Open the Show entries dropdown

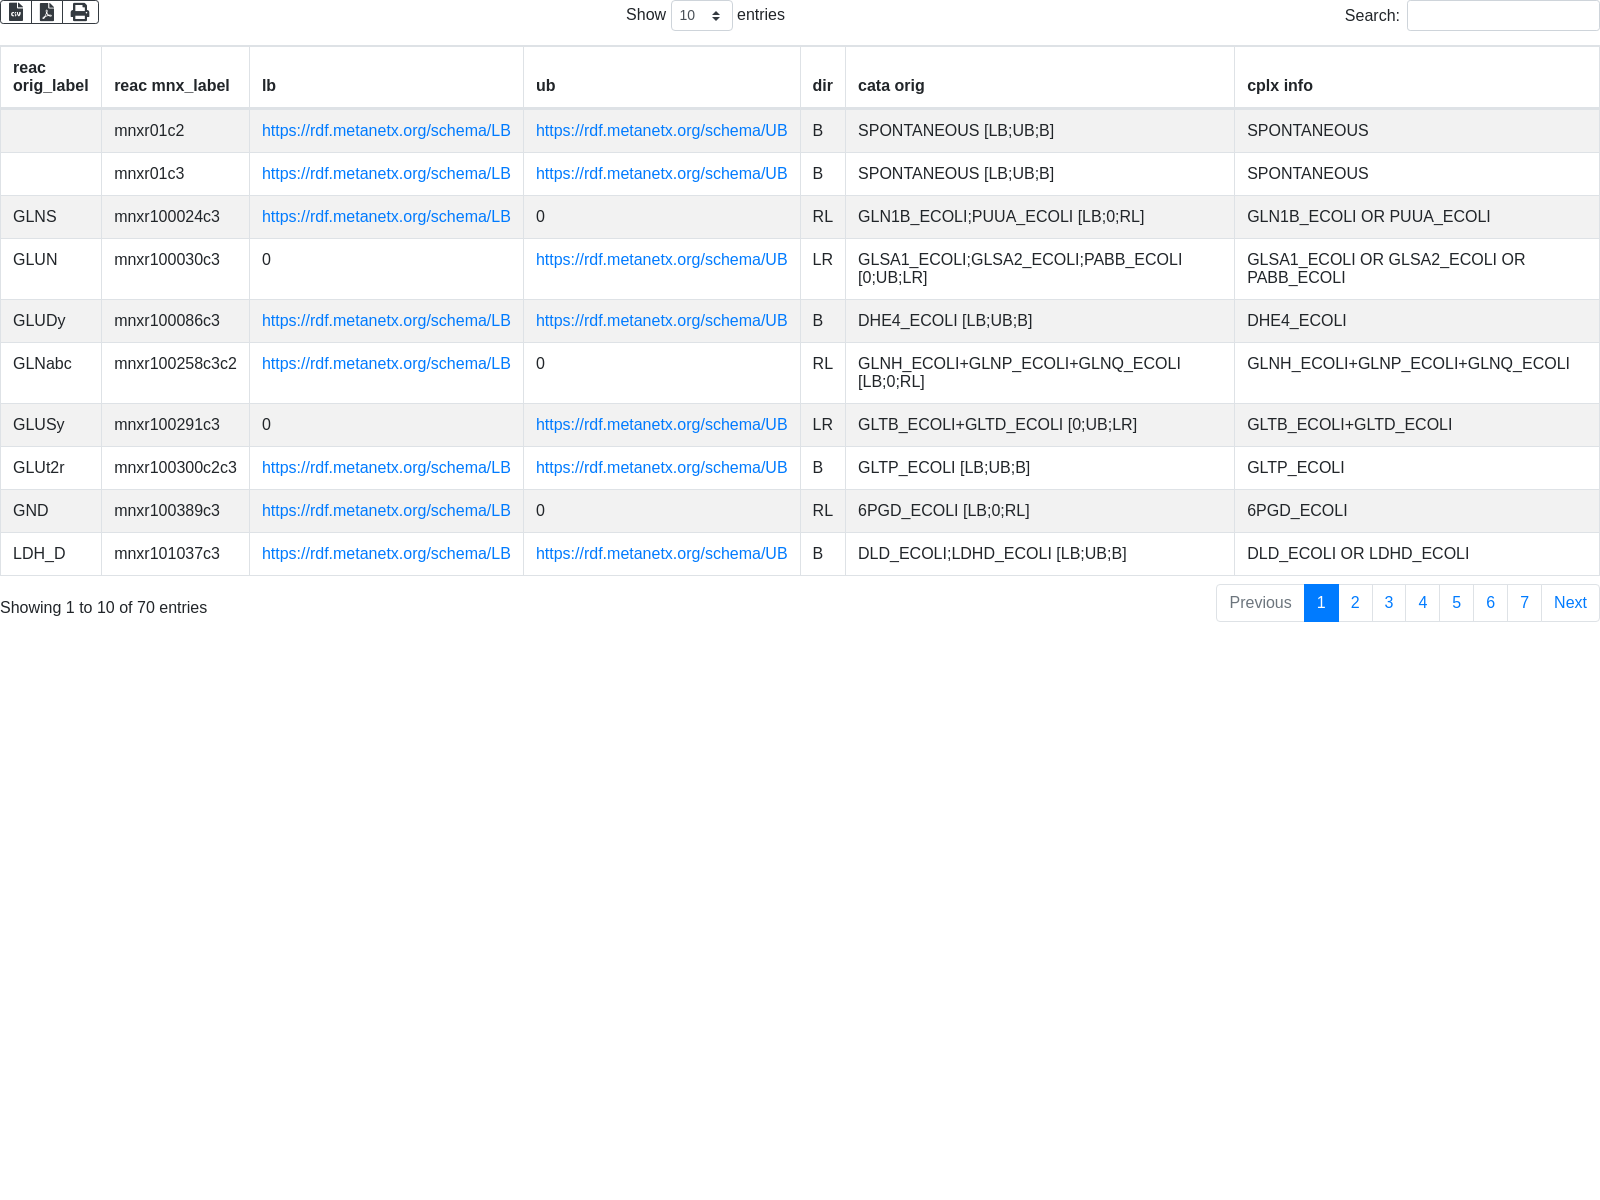701,16
